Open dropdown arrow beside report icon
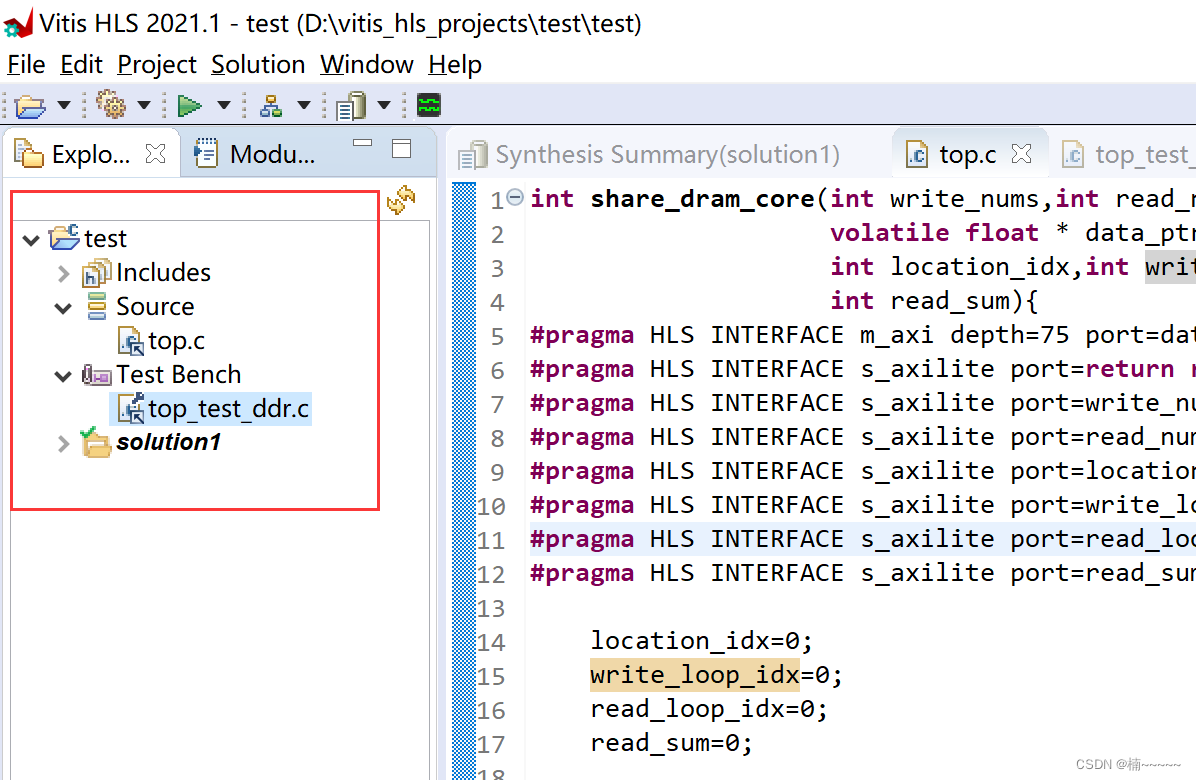Image resolution: width=1196 pixels, height=780 pixels. pos(384,105)
